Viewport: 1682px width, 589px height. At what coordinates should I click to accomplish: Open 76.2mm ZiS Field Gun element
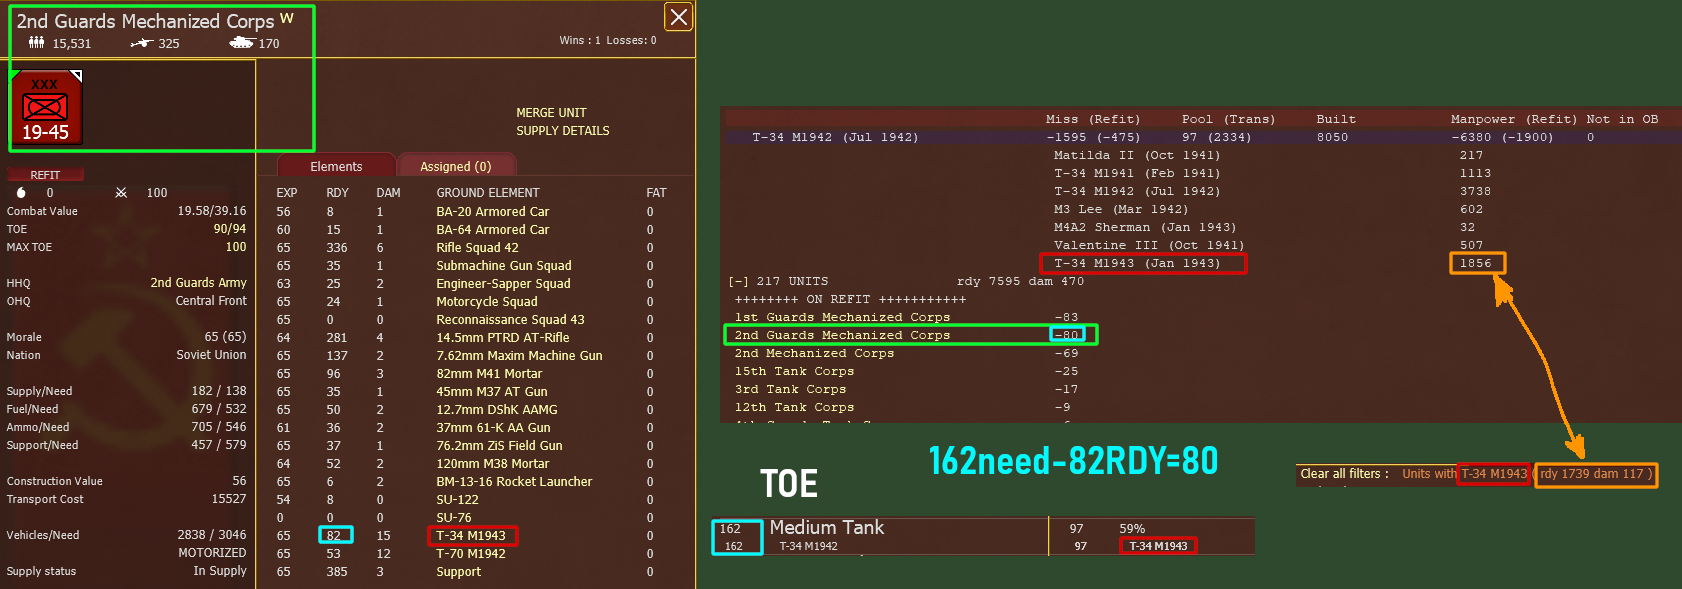[x=499, y=446]
